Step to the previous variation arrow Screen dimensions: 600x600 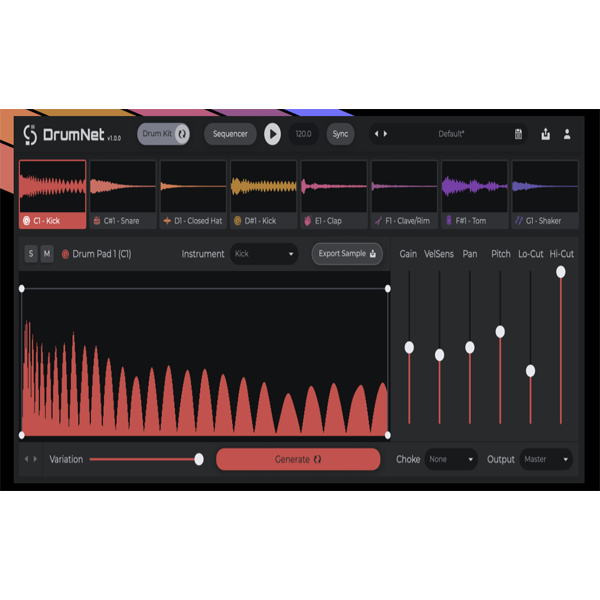(26, 459)
